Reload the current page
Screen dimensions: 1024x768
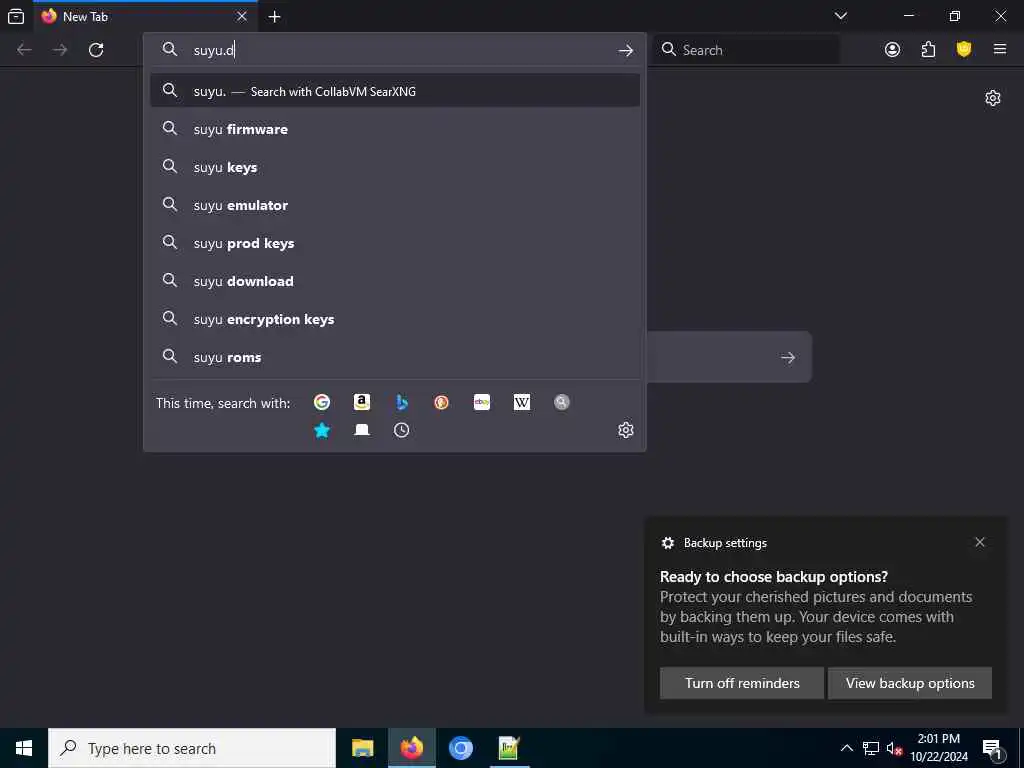point(96,50)
